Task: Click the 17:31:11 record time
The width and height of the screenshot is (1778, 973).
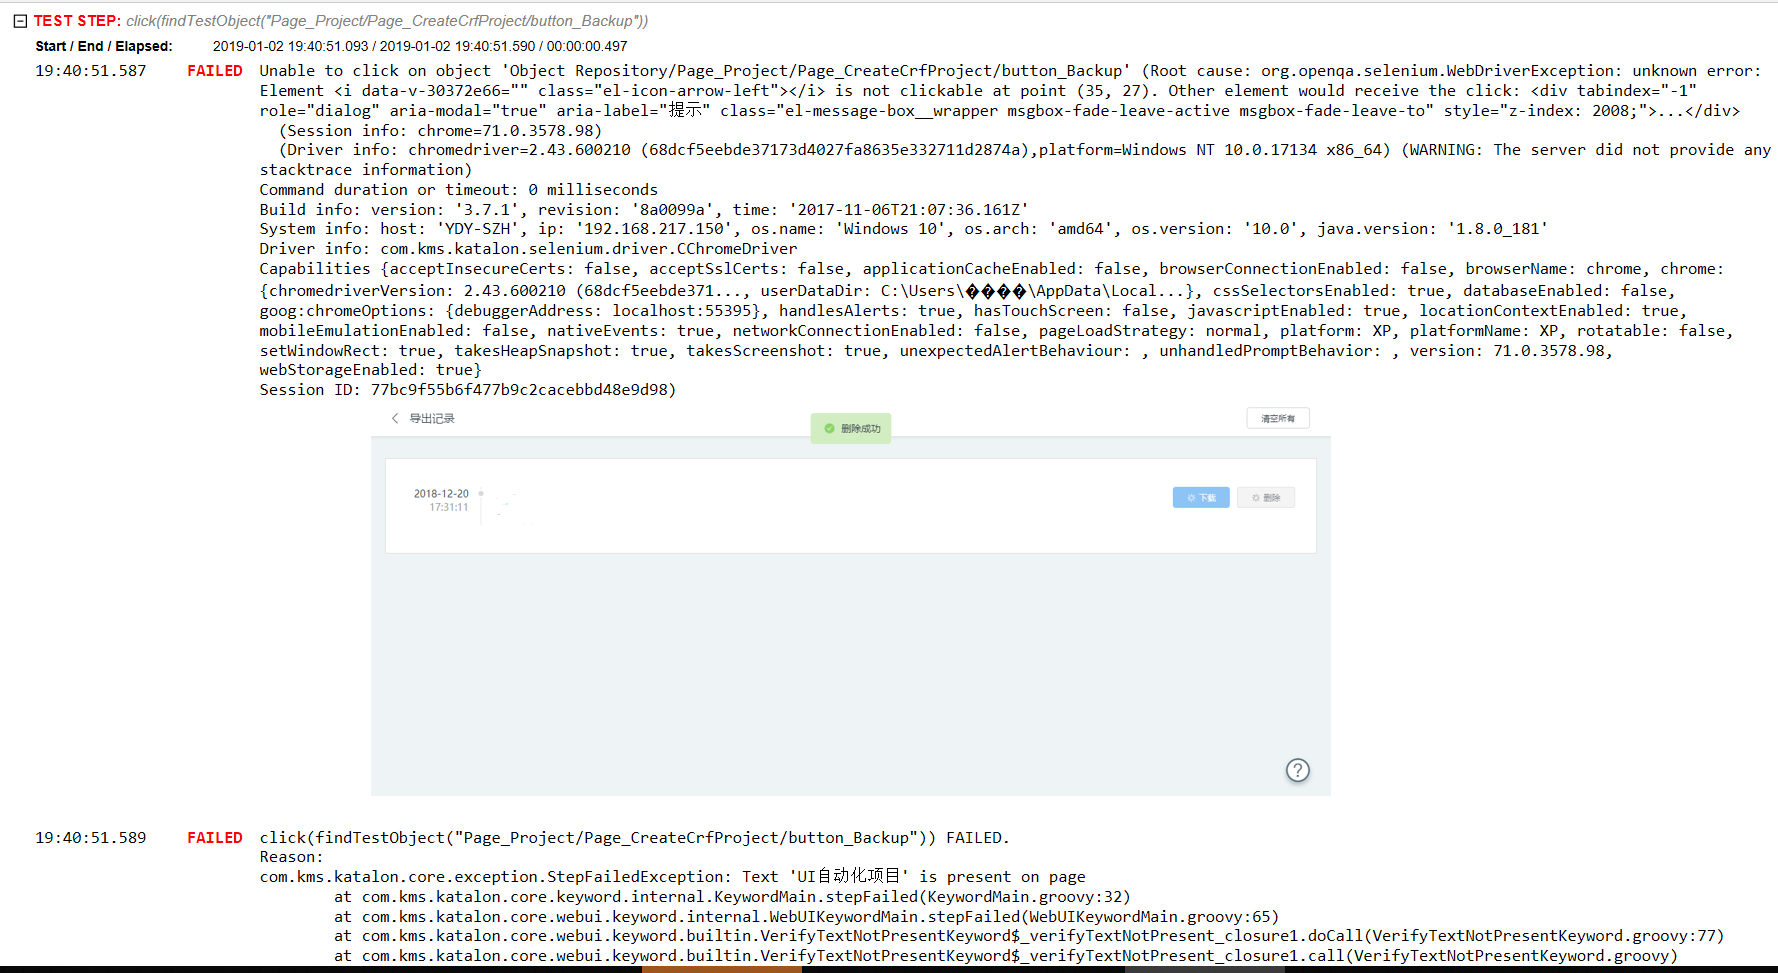Action: [x=449, y=507]
